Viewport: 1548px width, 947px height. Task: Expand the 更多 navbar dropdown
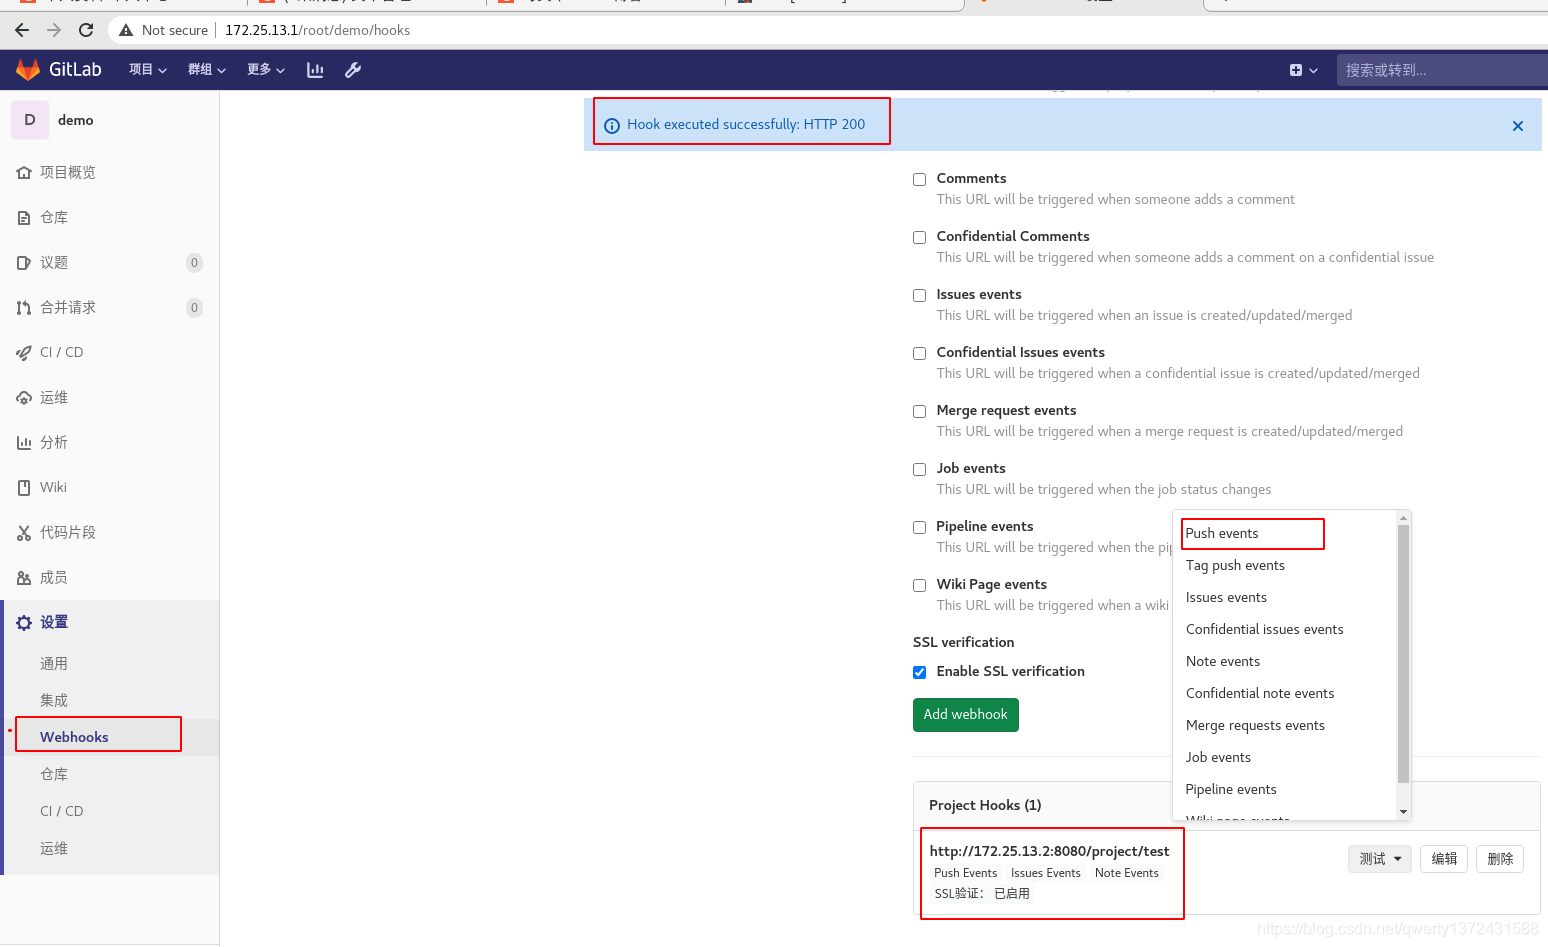point(266,70)
